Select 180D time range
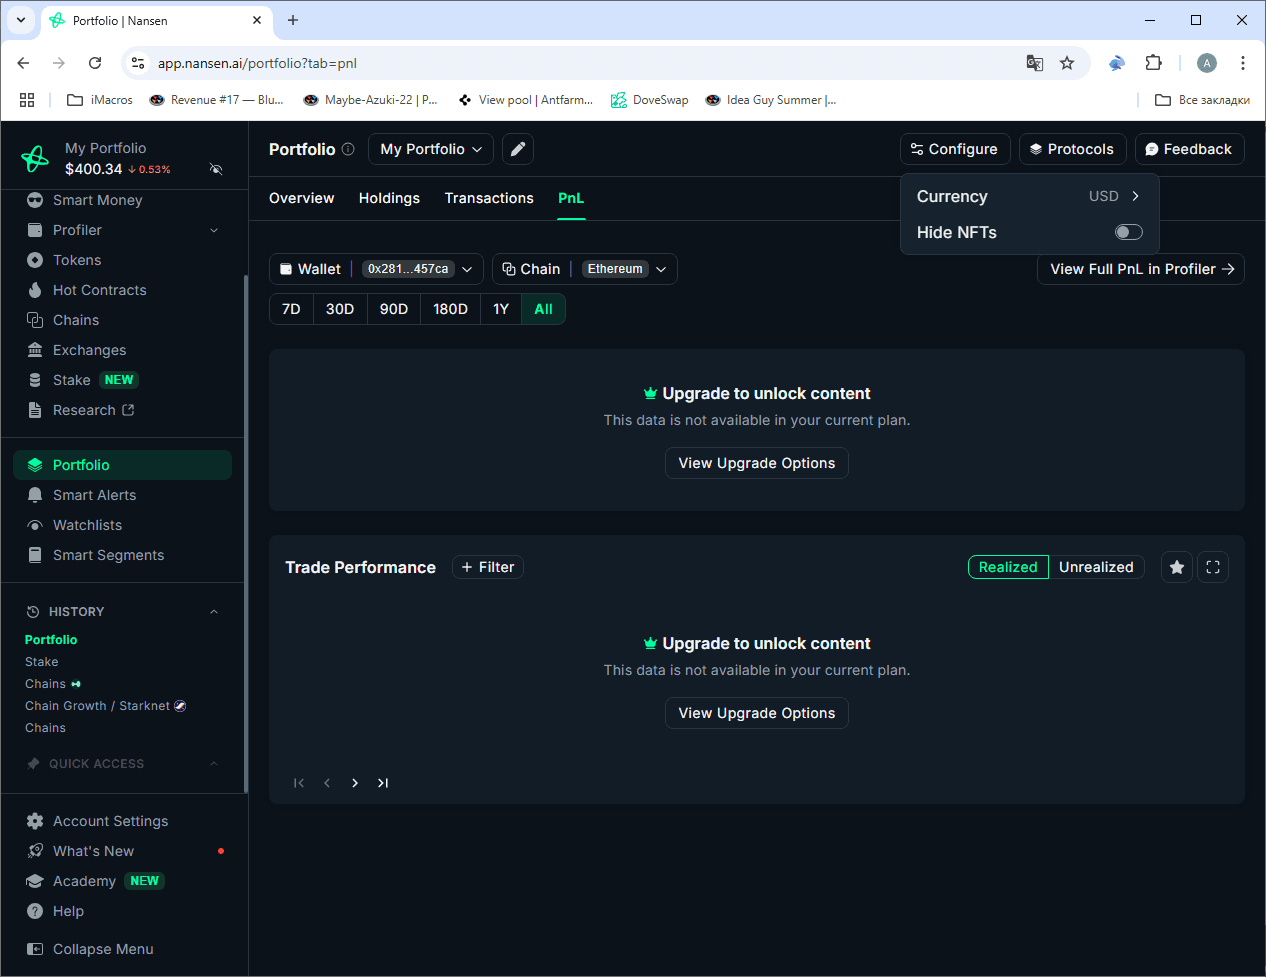 pos(450,309)
